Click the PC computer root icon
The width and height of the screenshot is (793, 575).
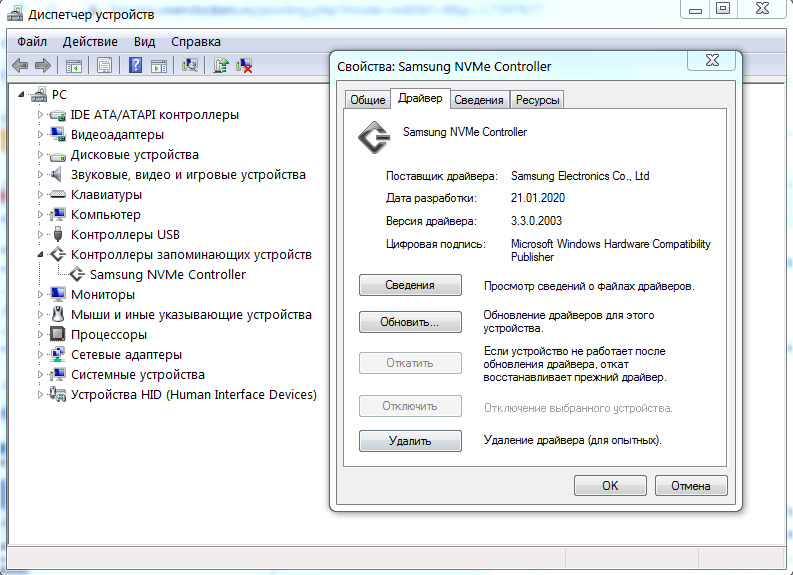click(39, 95)
